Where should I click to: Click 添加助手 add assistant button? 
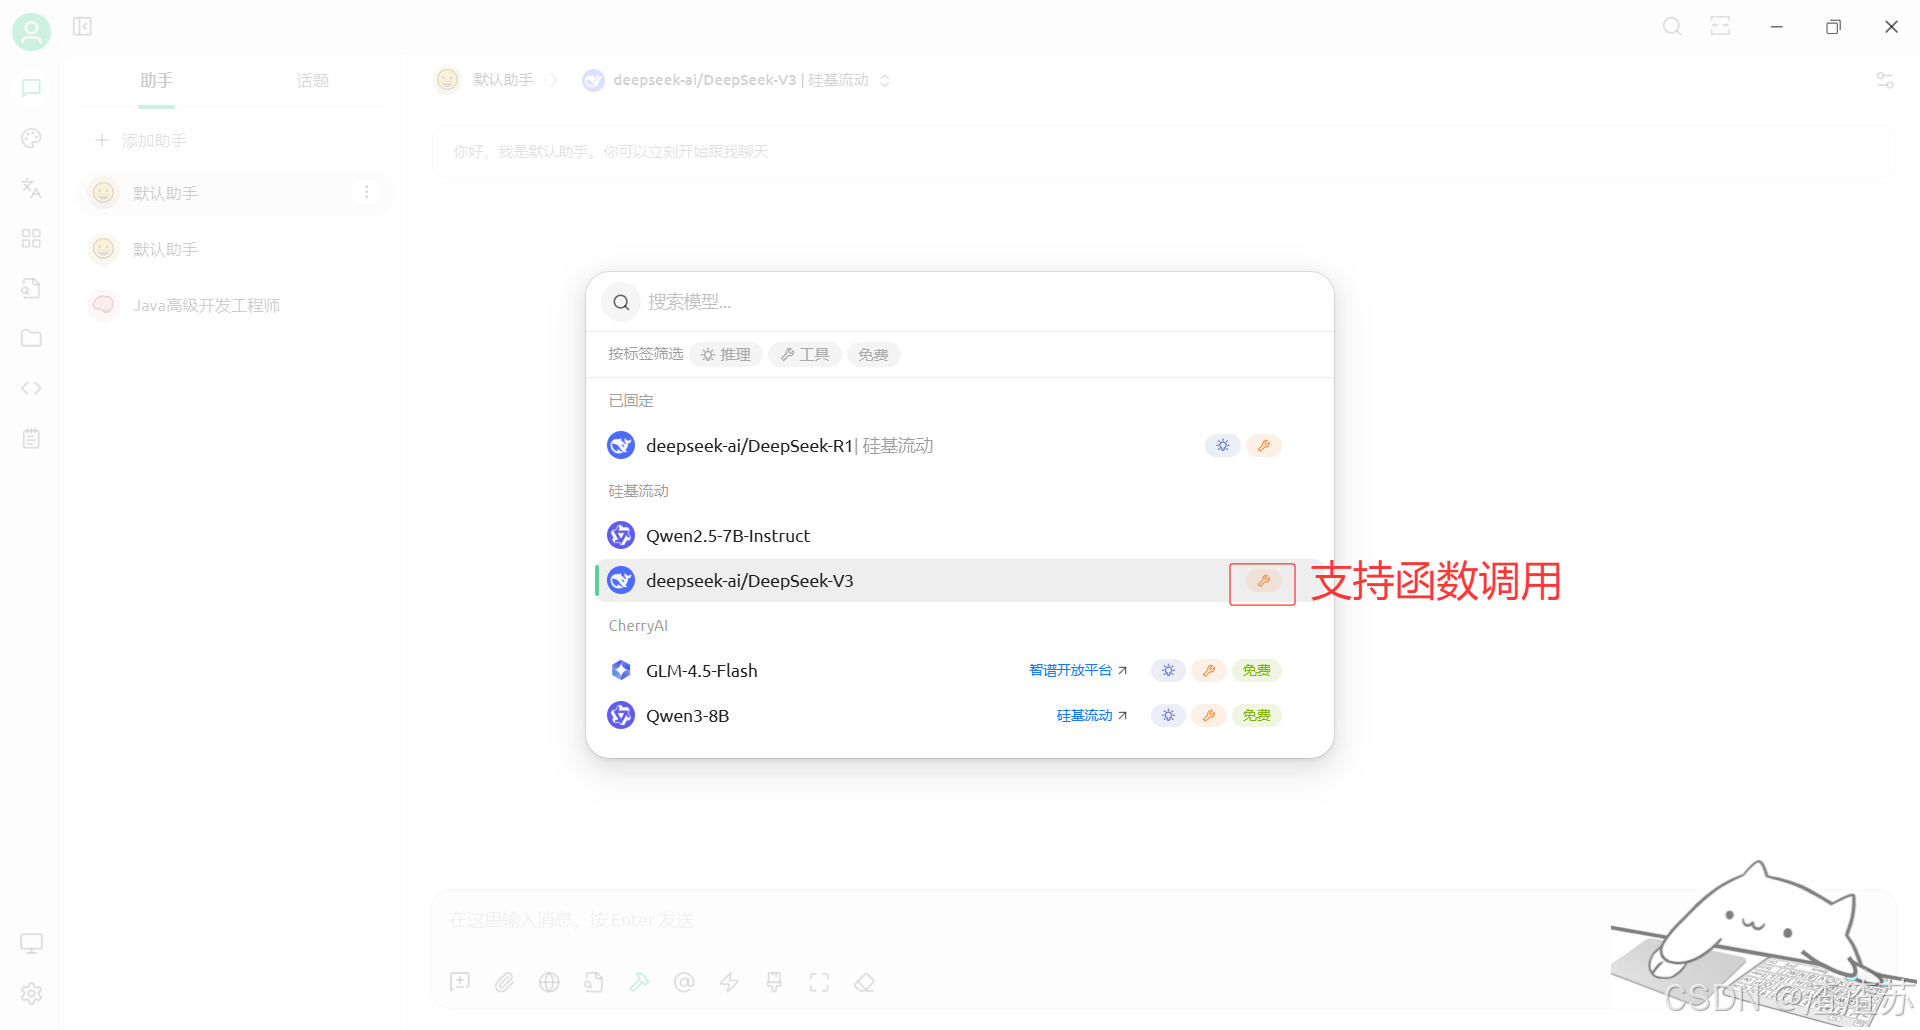pos(141,140)
